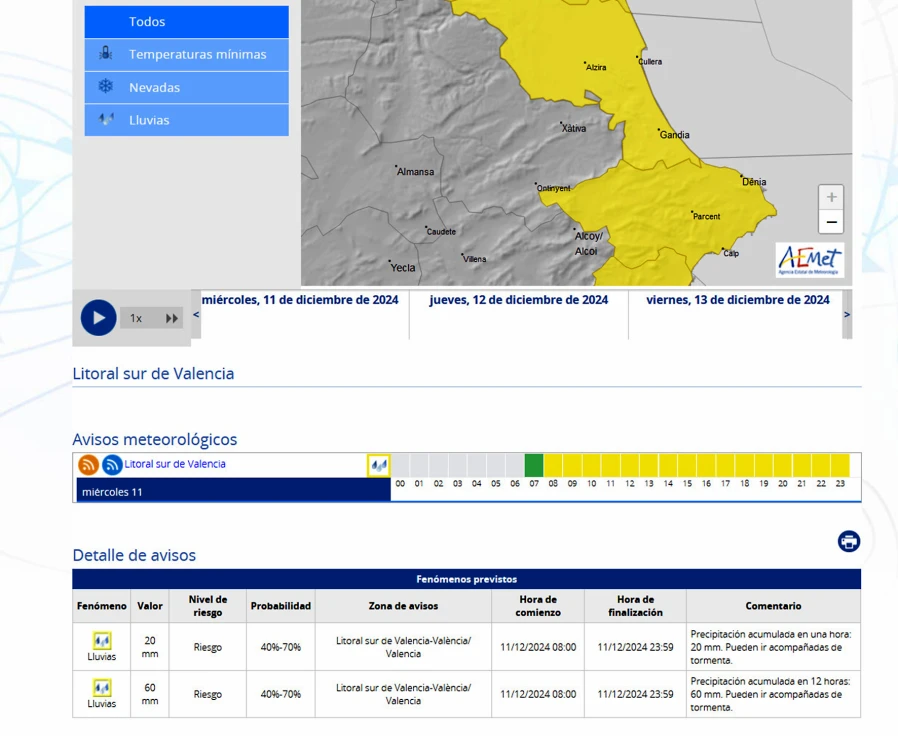Click the rain warning icon in timeline row
898x736 pixels.
pyautogui.click(x=379, y=466)
